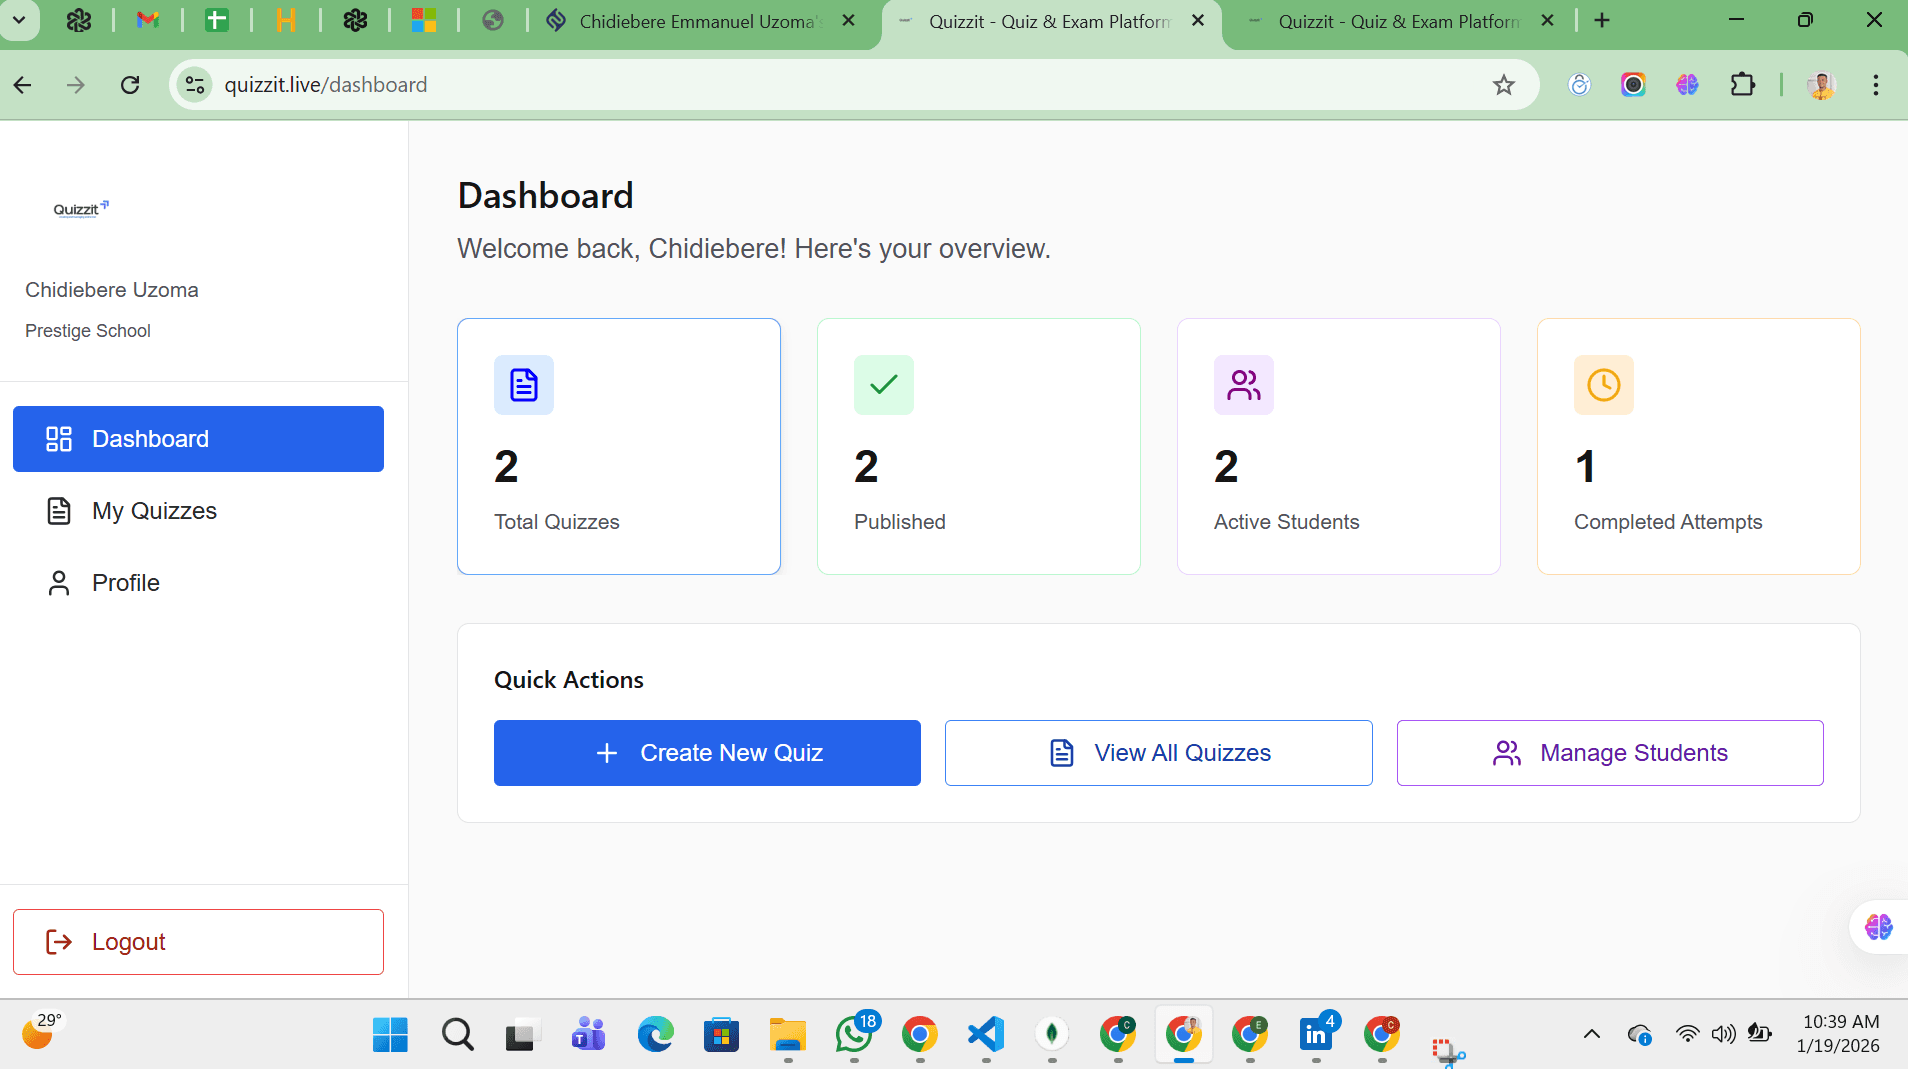Click the Create New Quiz button
The image size is (1908, 1069).
(707, 752)
